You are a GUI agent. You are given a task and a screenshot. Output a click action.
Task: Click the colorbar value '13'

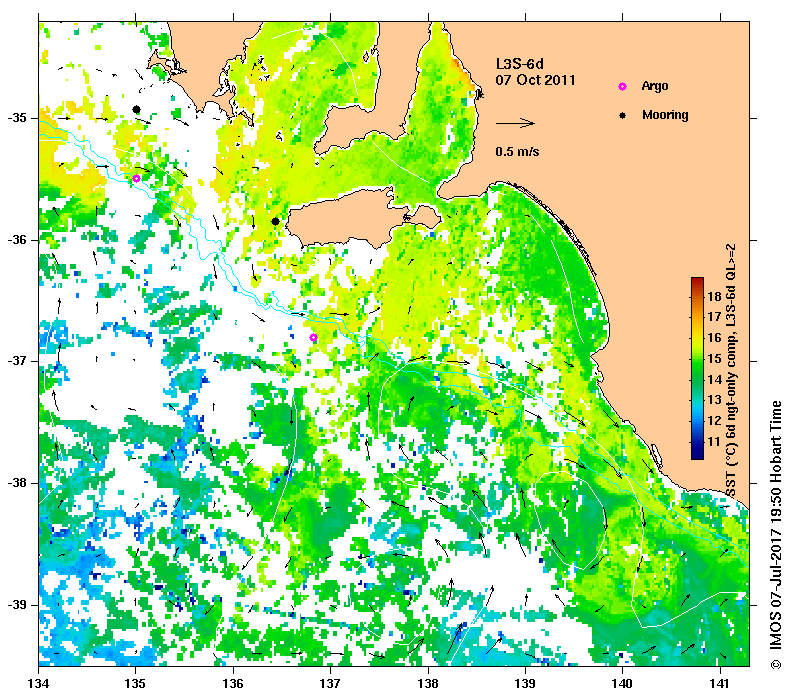pos(714,400)
